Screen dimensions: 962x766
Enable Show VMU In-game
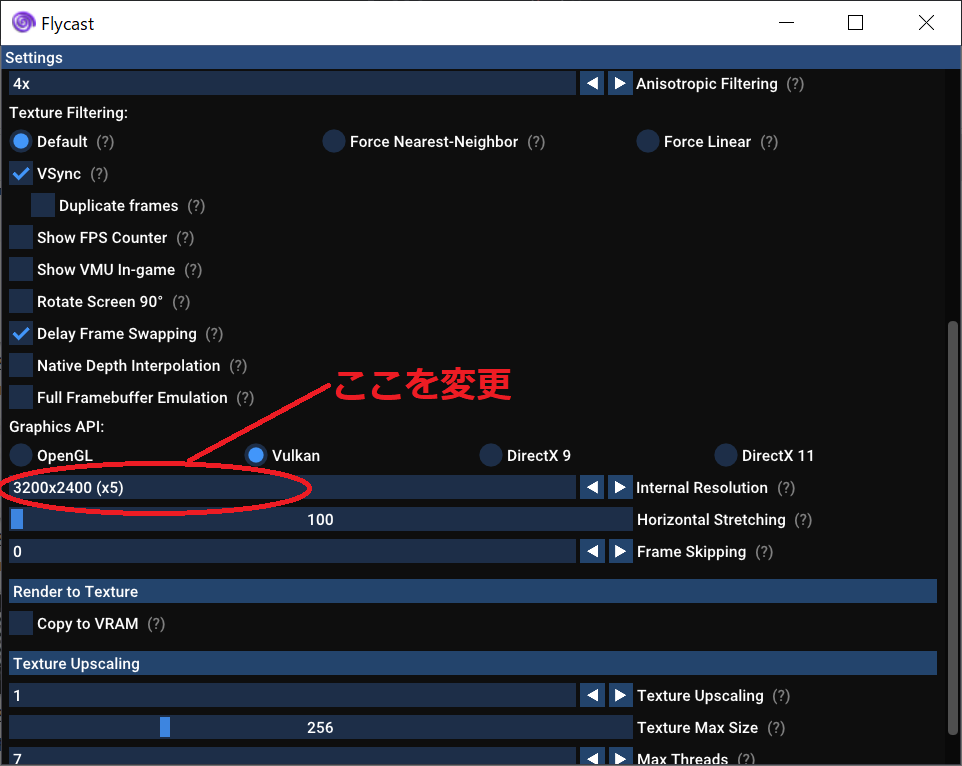point(21,269)
